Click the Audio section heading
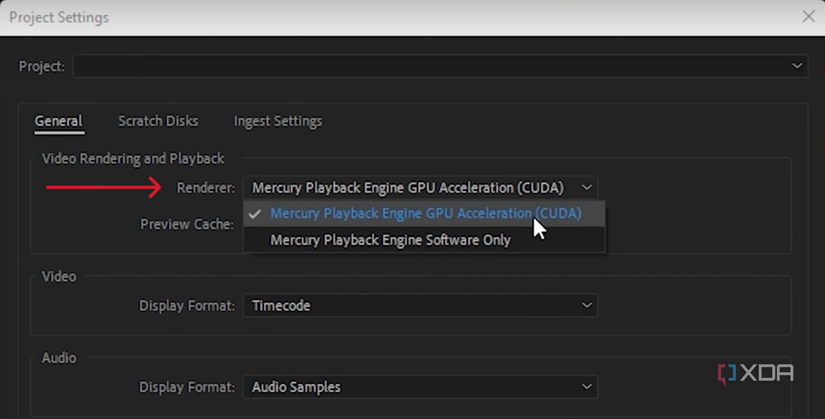Screen dimensions: 825x419 59,358
